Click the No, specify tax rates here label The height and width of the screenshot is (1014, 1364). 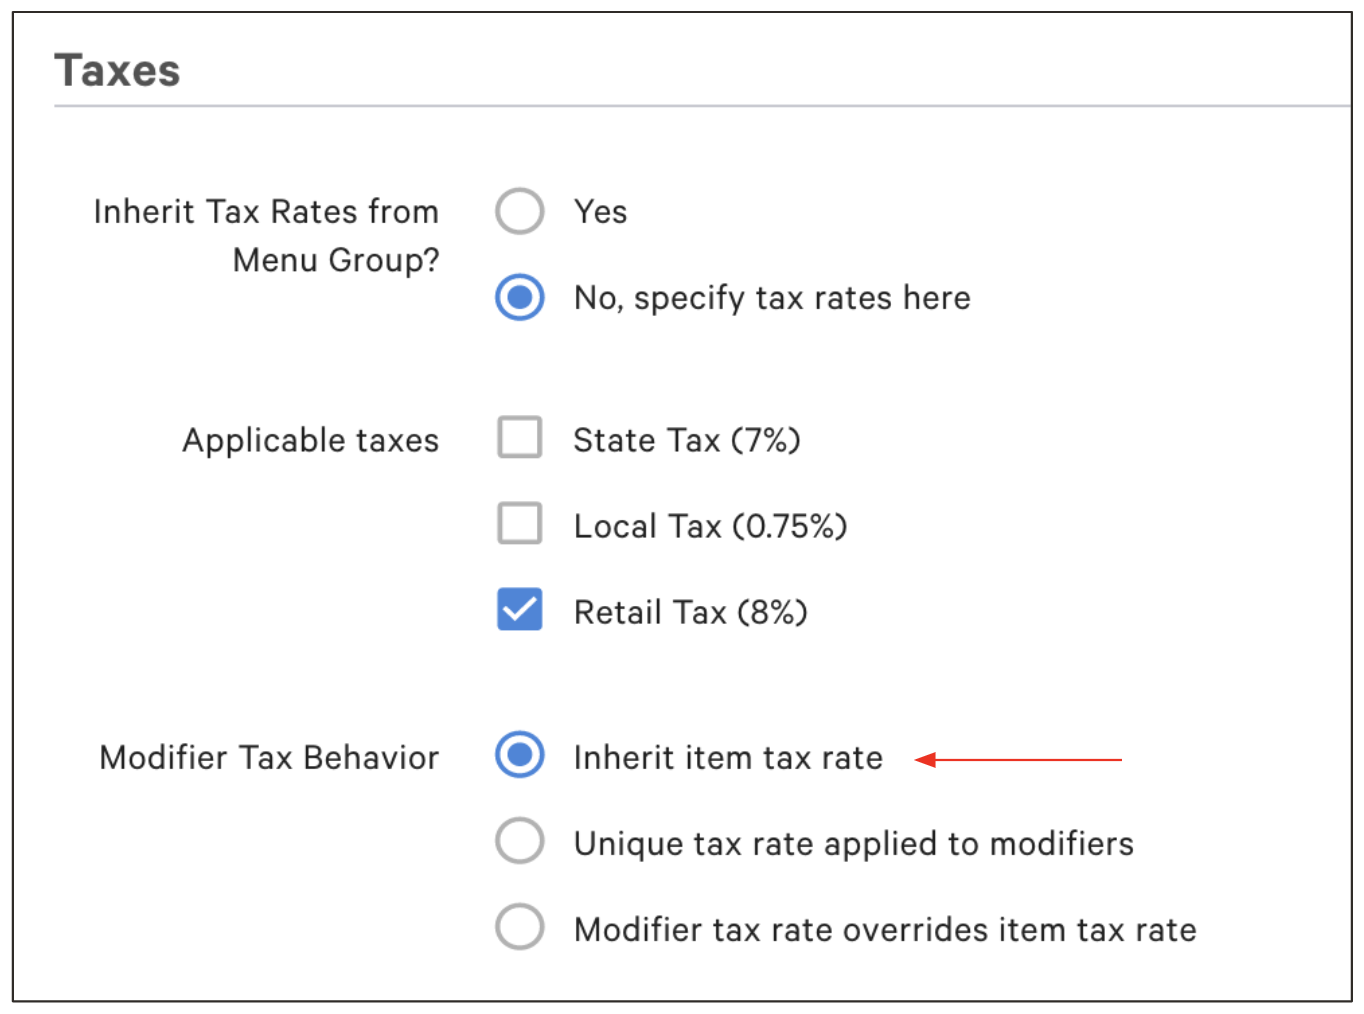click(x=771, y=297)
